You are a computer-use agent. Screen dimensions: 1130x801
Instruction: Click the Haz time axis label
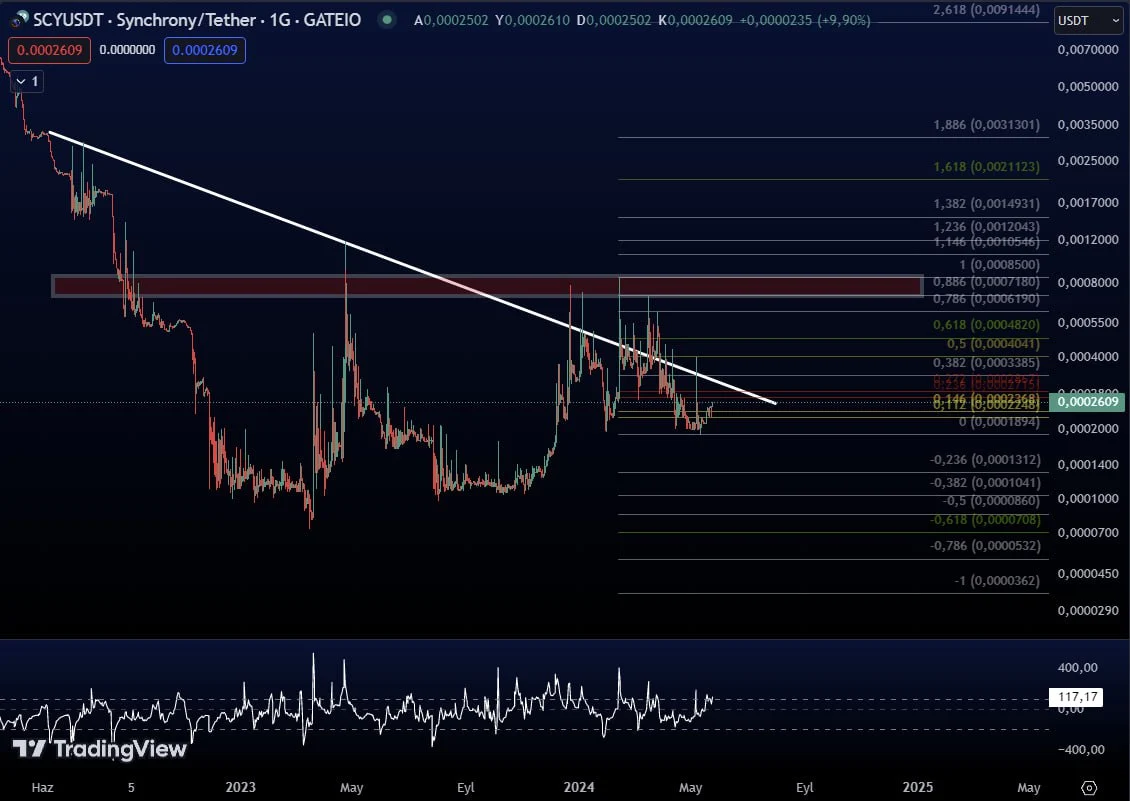pyautogui.click(x=43, y=787)
